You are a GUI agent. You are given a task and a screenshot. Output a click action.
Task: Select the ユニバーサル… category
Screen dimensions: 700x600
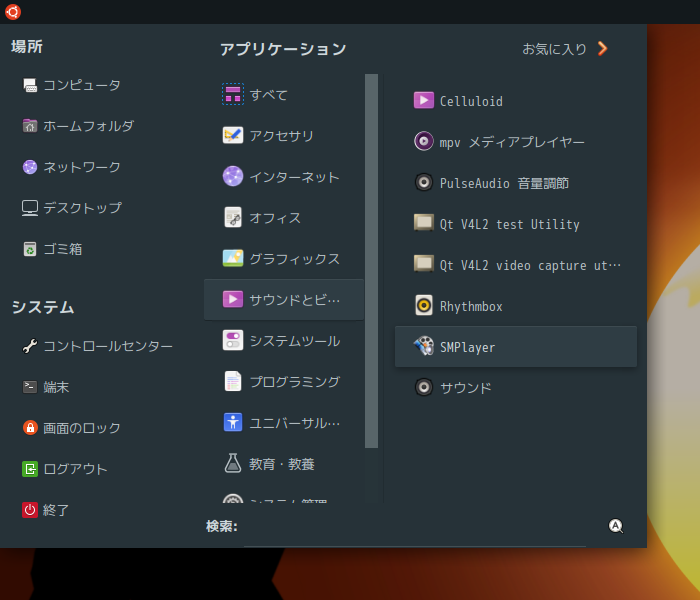point(284,423)
